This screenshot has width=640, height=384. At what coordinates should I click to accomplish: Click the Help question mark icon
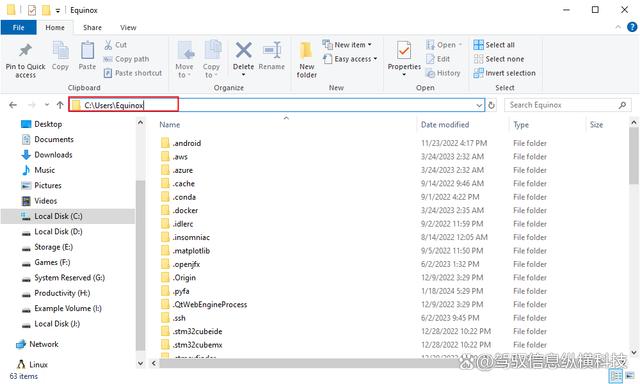(x=632, y=27)
